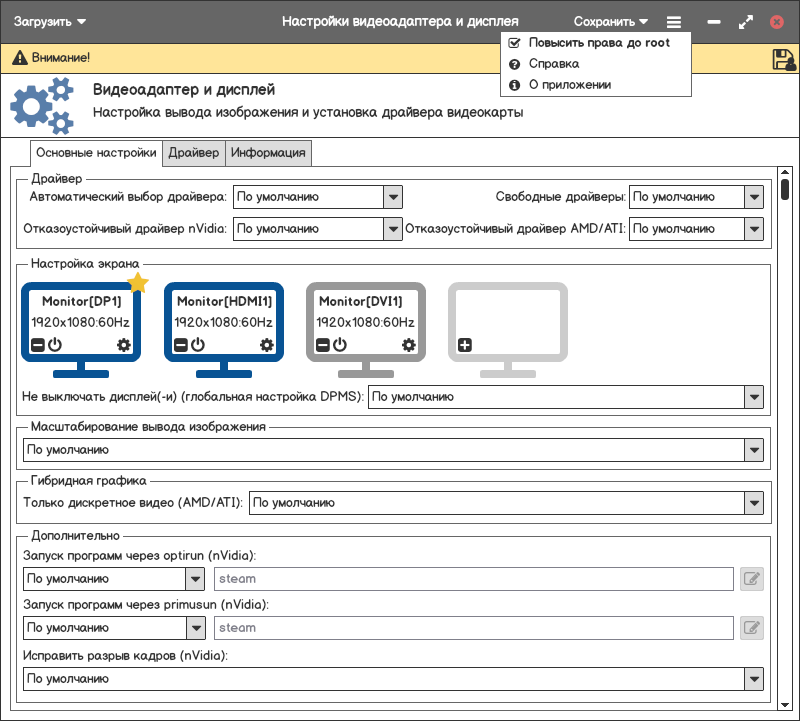Add a new monitor with plus icon

(x=465, y=345)
